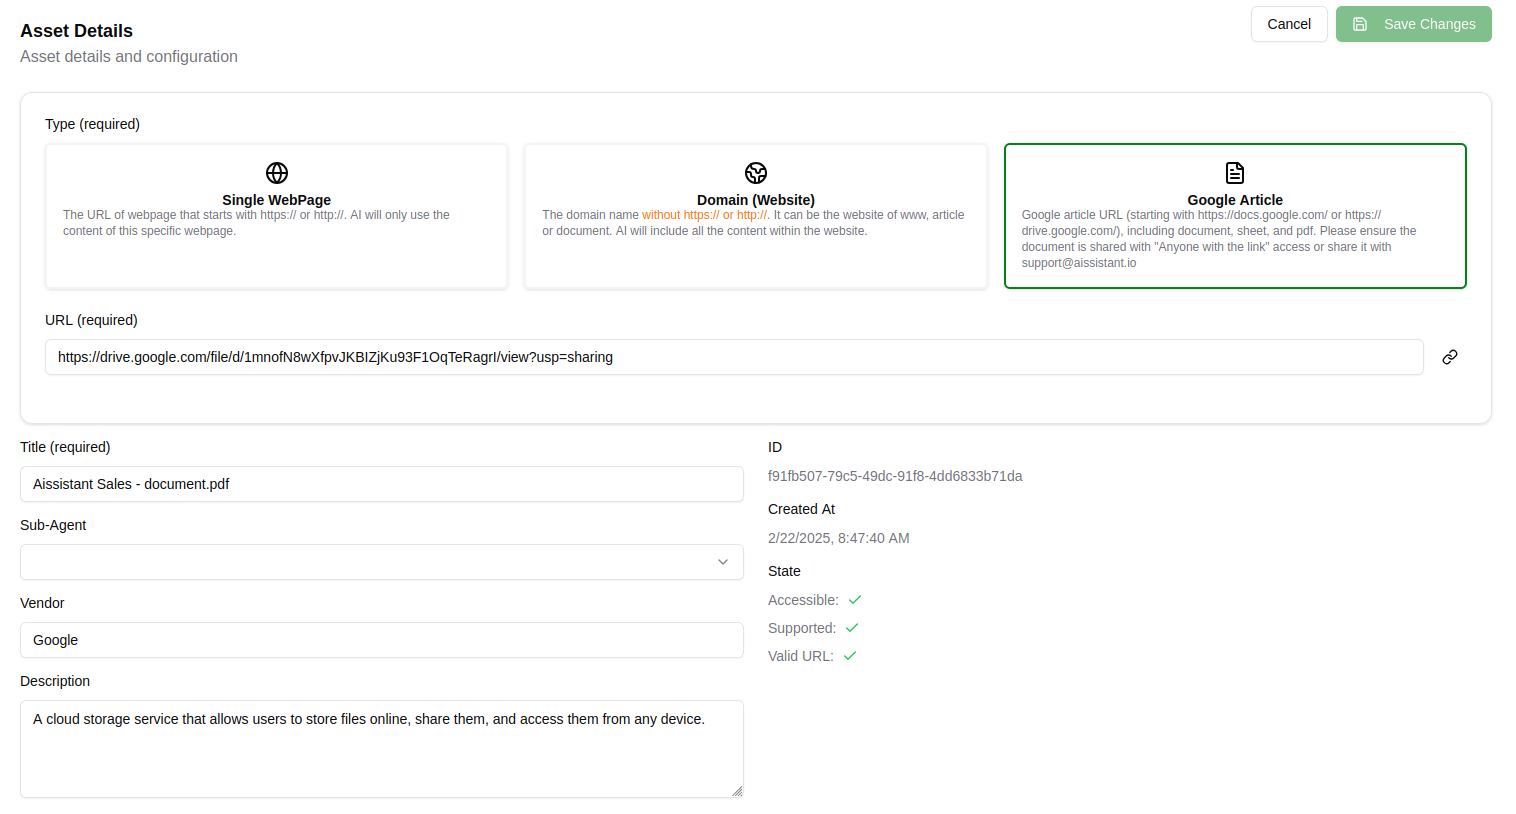Click the Vendor field containing Google
The image size is (1516, 814).
coord(381,640)
